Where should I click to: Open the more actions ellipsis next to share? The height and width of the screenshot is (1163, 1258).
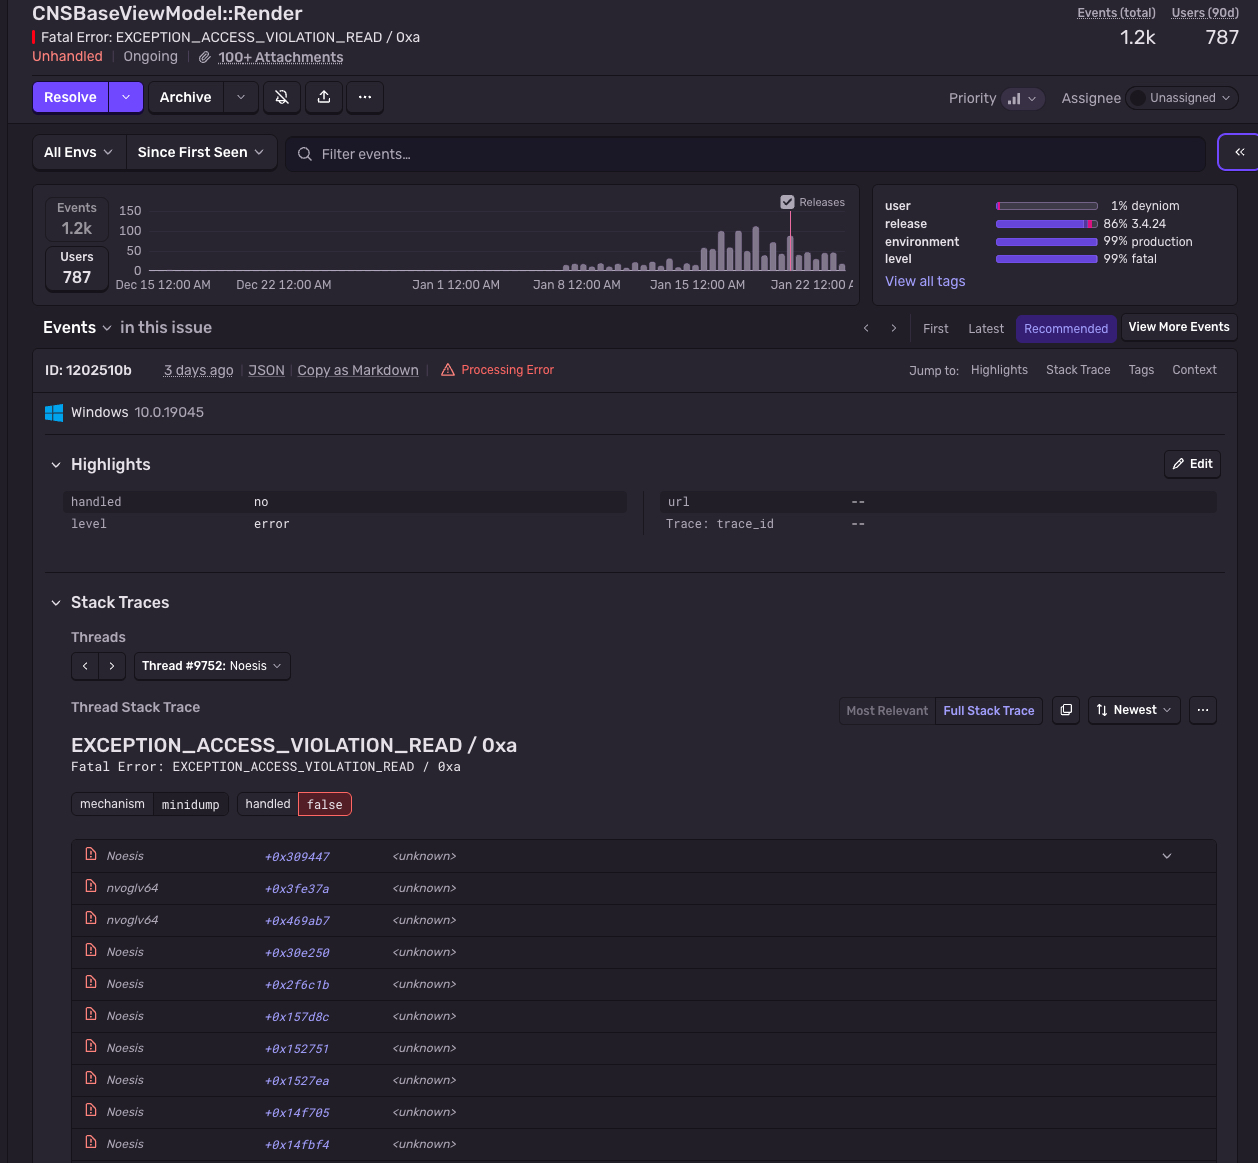pos(365,97)
